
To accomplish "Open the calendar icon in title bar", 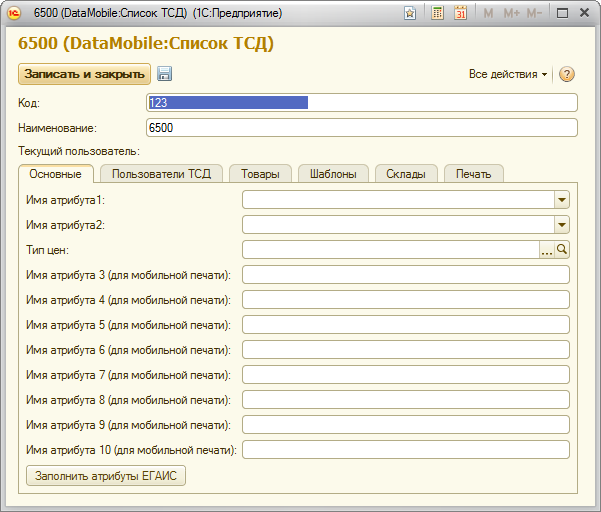I will pyautogui.click(x=460, y=13).
